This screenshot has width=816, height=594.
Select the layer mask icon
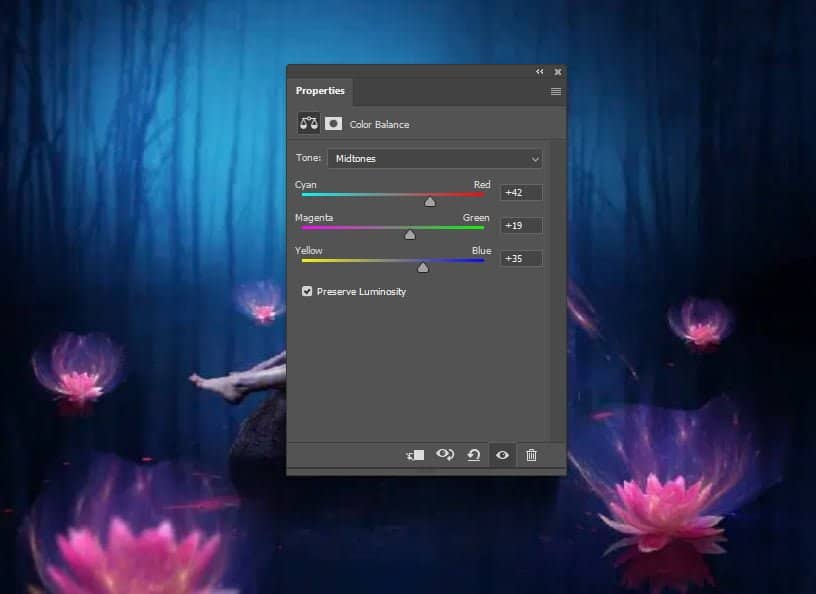[x=333, y=124]
